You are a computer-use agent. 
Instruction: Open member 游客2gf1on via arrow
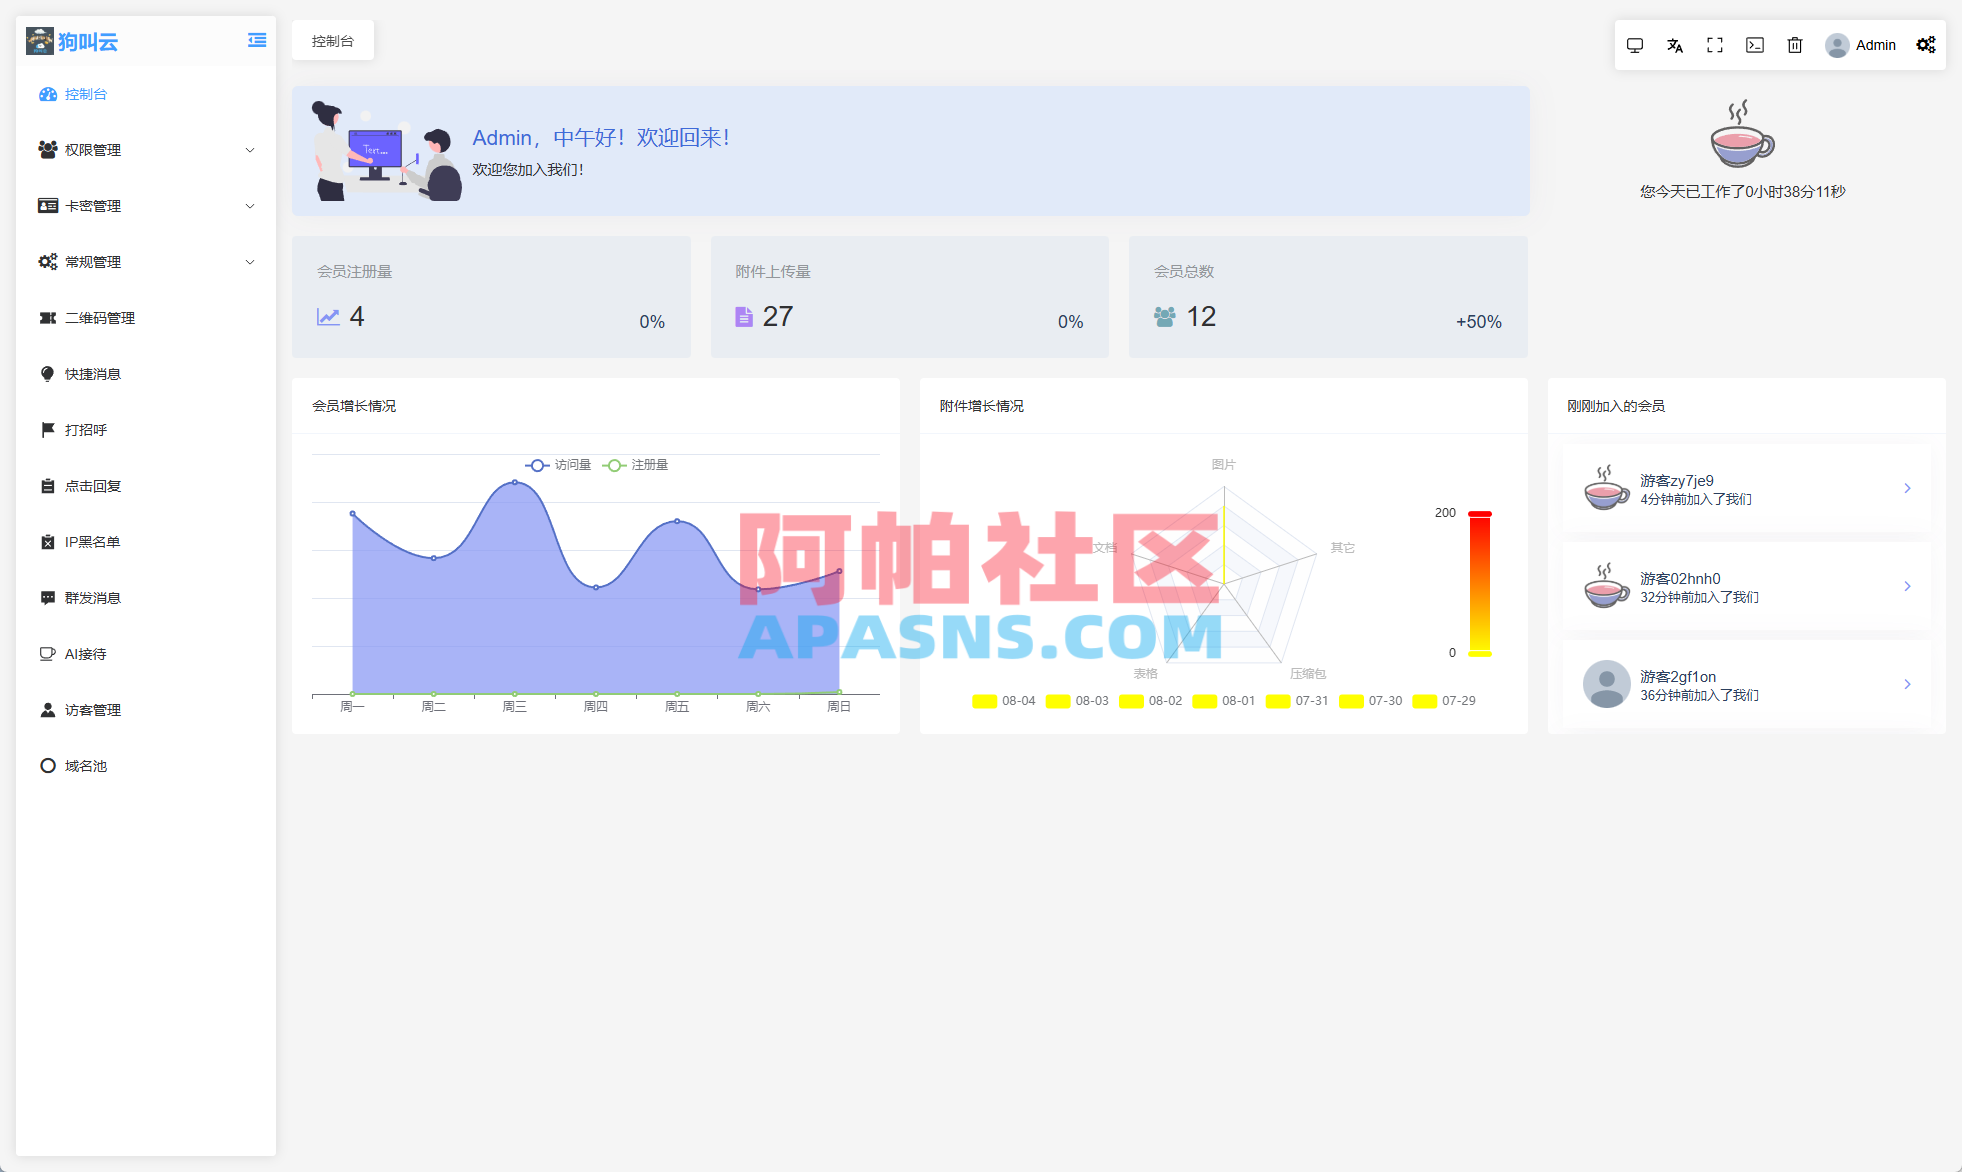click(1907, 685)
